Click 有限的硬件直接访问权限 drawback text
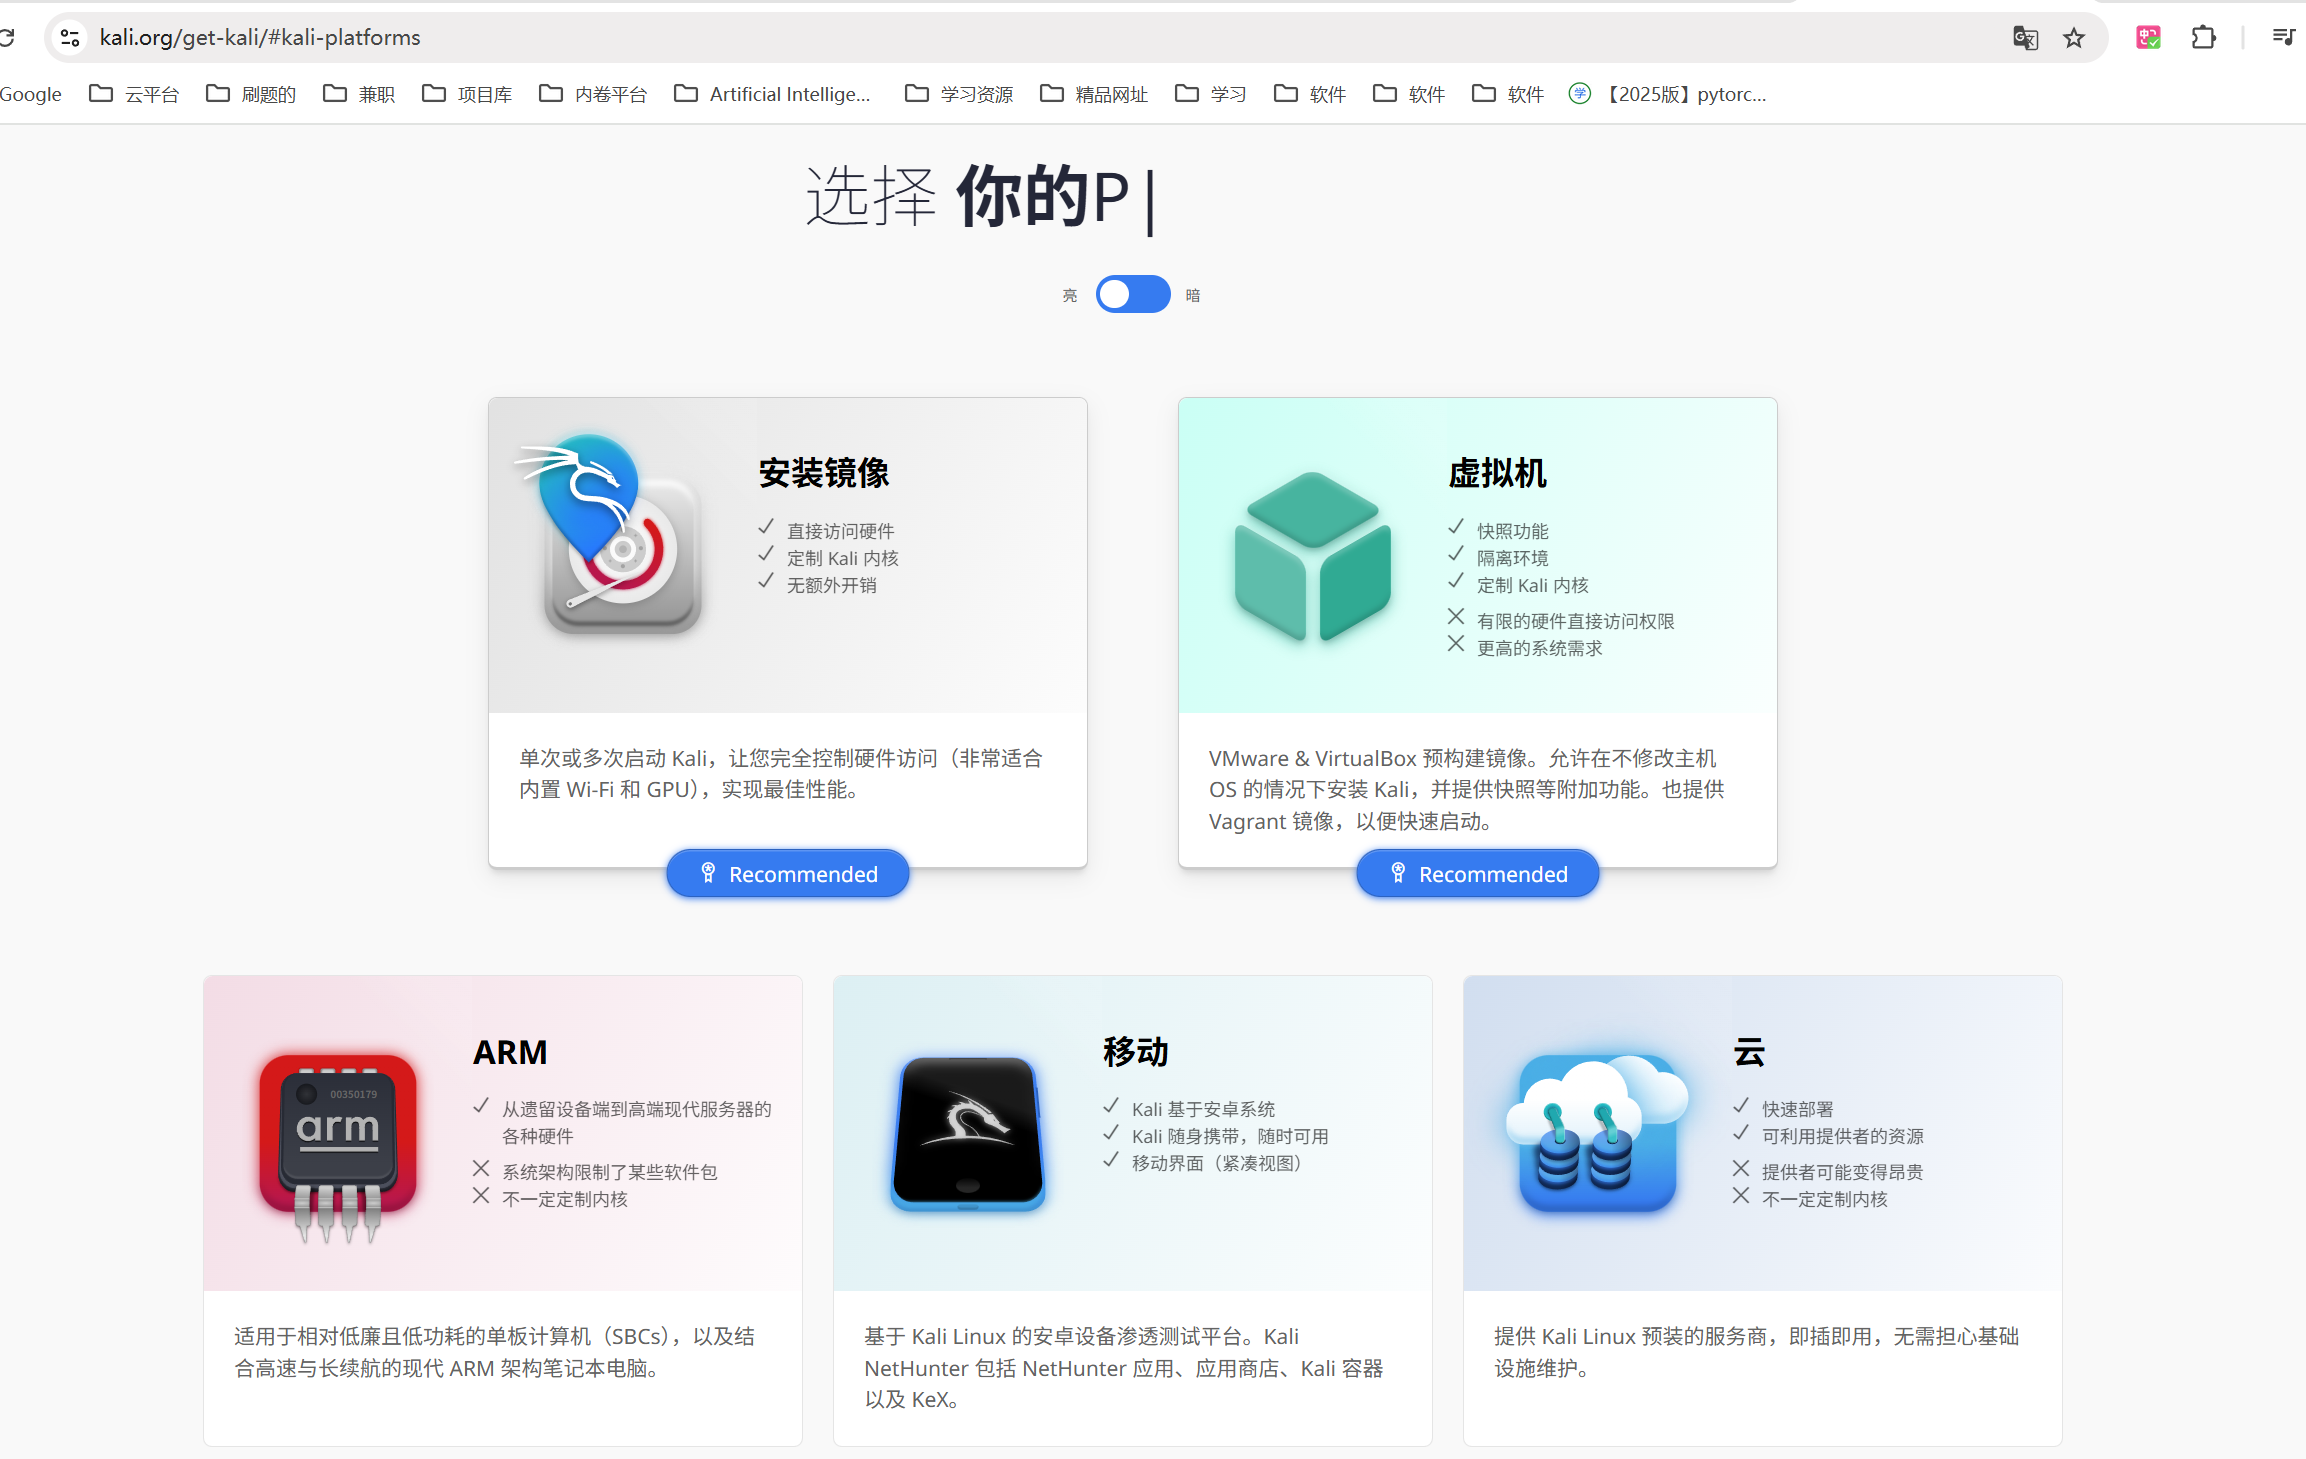The width and height of the screenshot is (2306, 1459). coord(1575,621)
